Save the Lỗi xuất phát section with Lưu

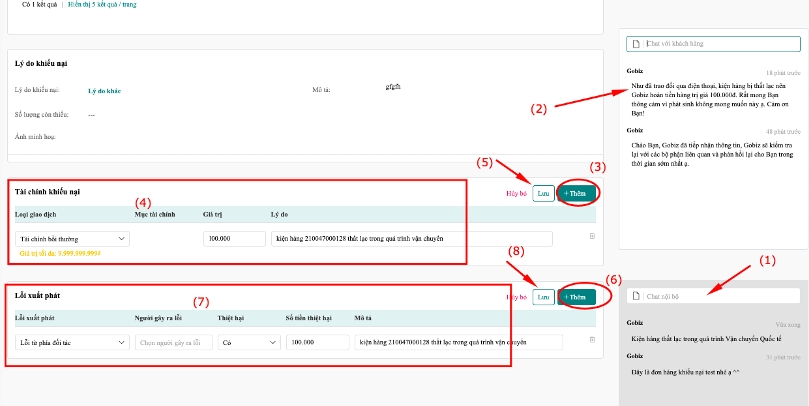click(x=543, y=297)
